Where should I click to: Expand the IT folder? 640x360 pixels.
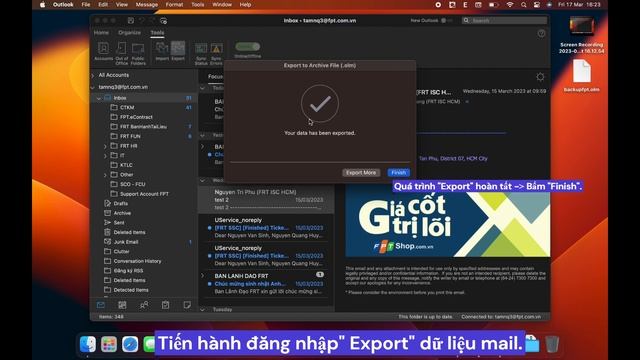pyautogui.click(x=105, y=156)
